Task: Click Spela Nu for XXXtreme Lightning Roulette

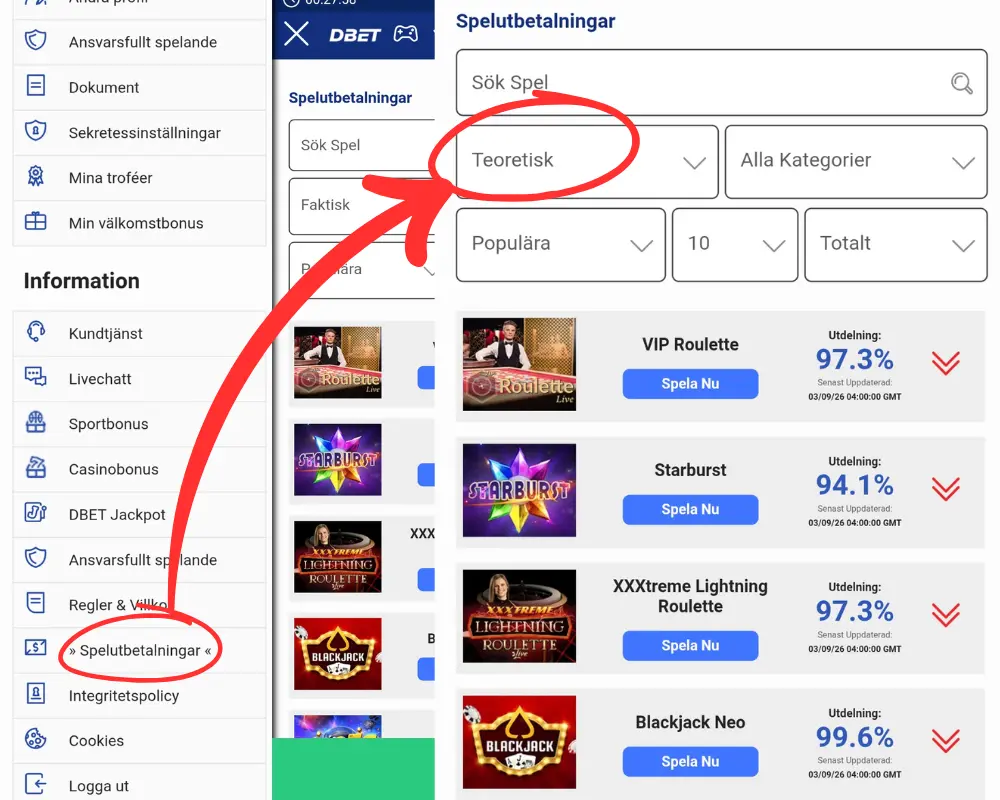Action: pyautogui.click(x=690, y=646)
